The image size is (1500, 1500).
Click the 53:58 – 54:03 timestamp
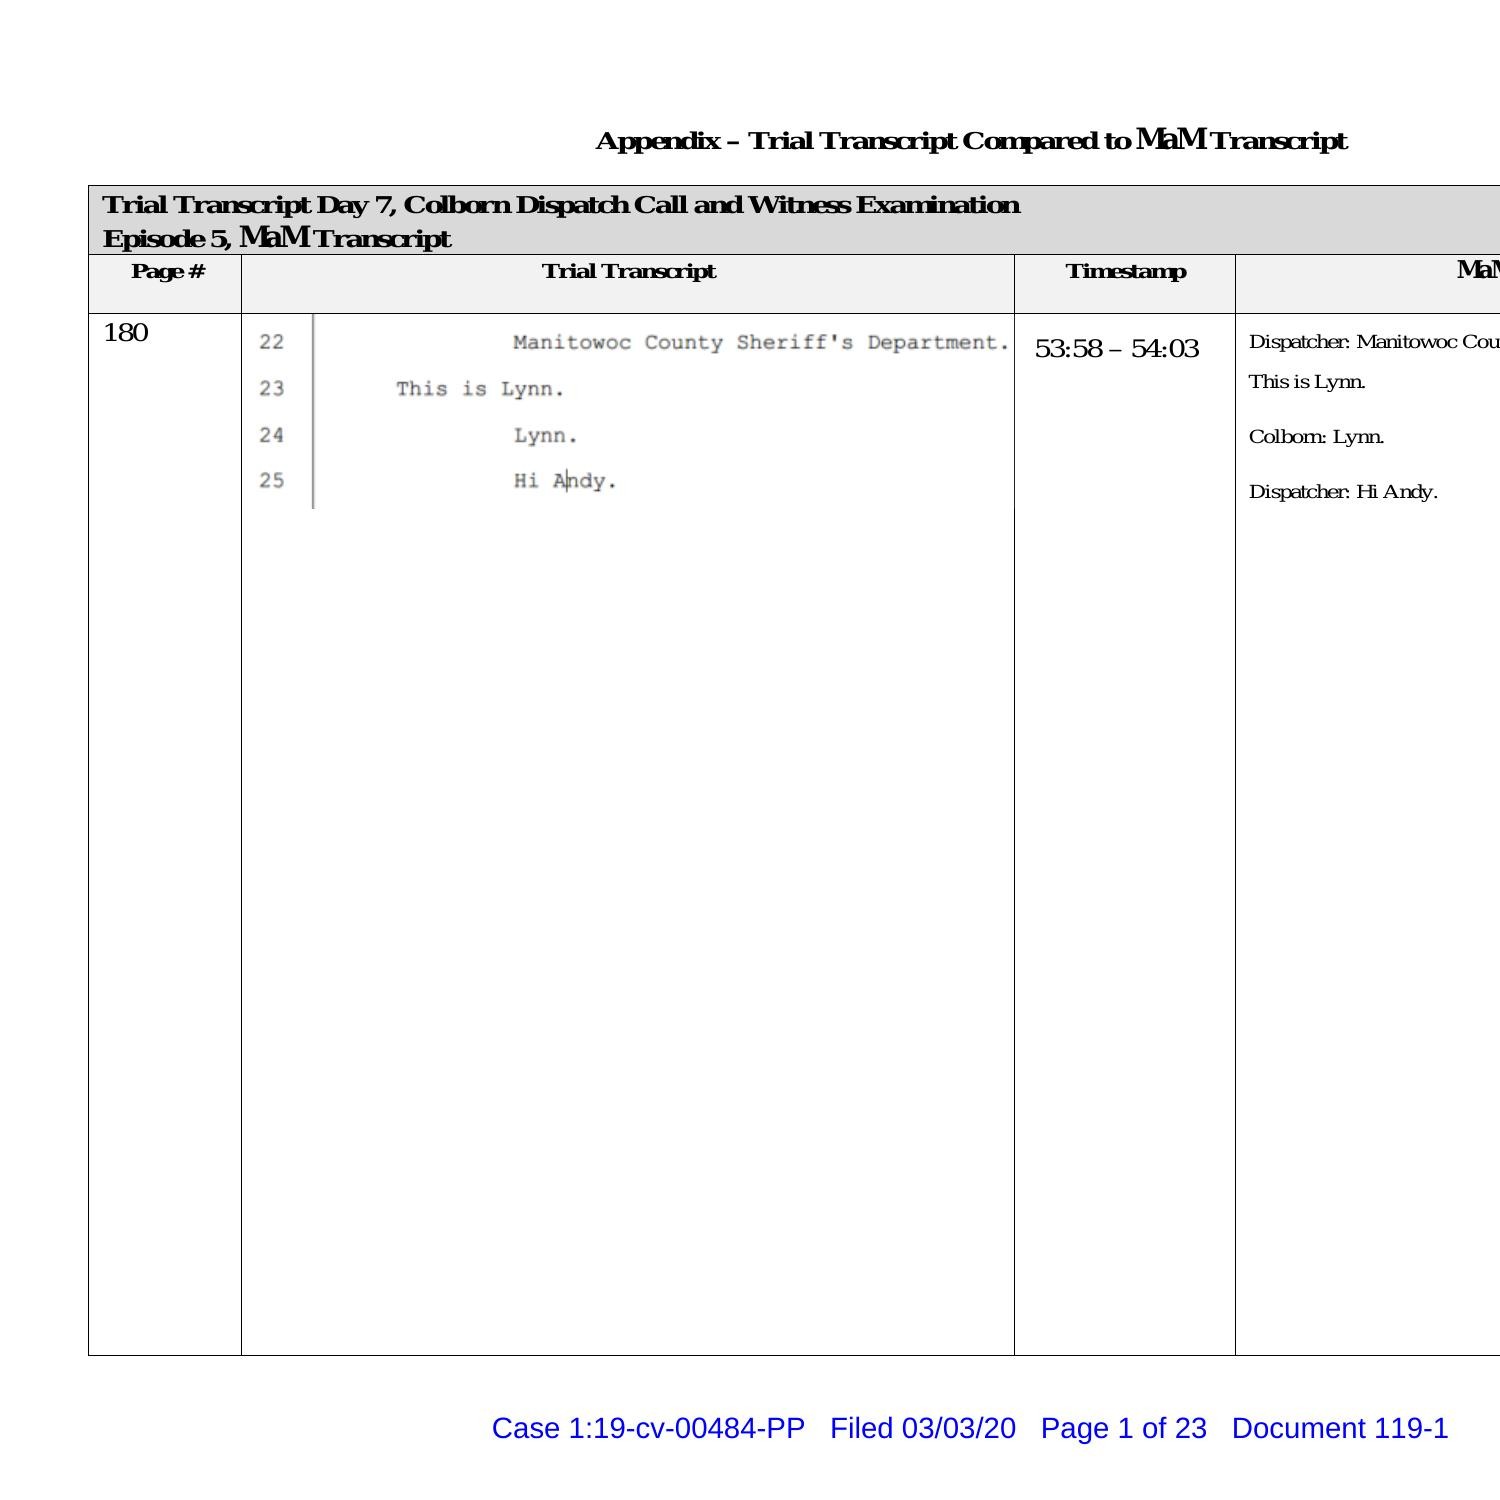tap(1116, 349)
